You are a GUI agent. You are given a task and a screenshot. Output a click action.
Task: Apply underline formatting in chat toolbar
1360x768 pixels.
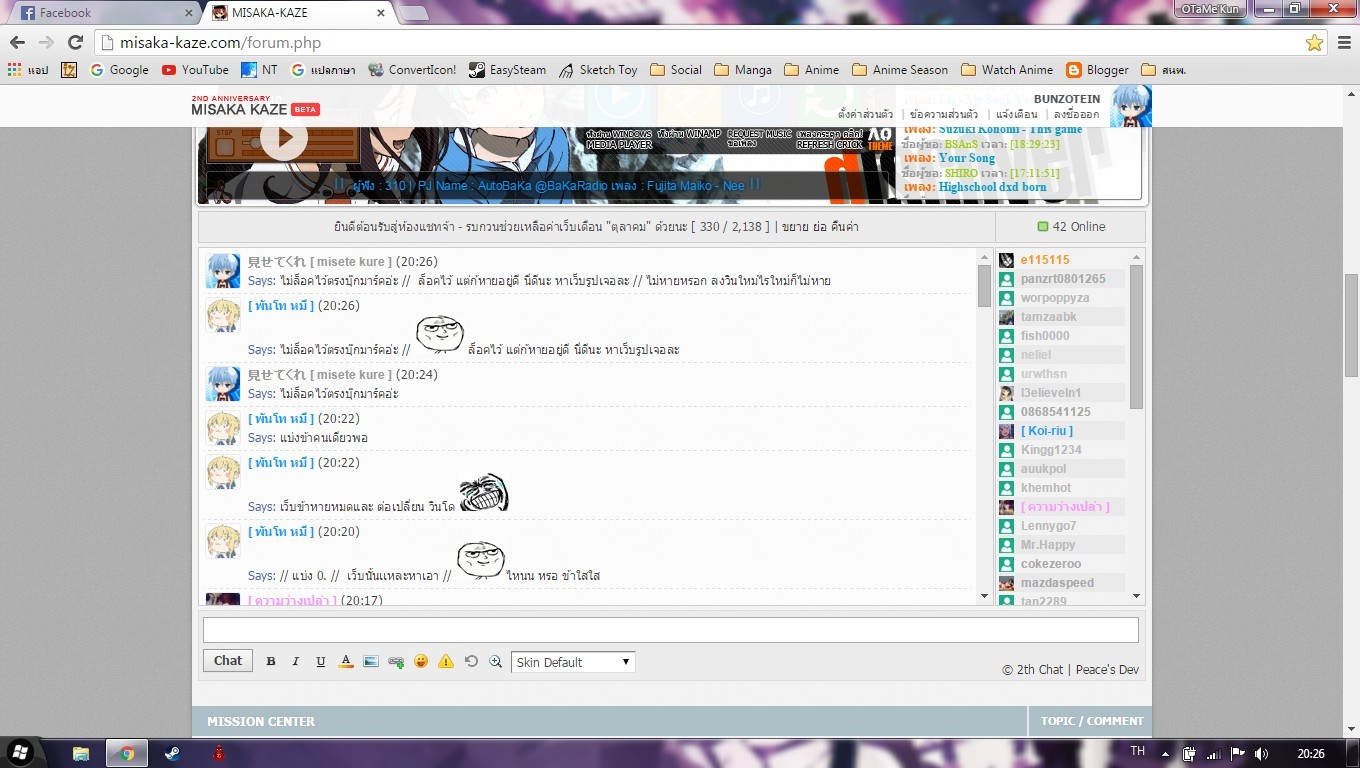coord(321,661)
